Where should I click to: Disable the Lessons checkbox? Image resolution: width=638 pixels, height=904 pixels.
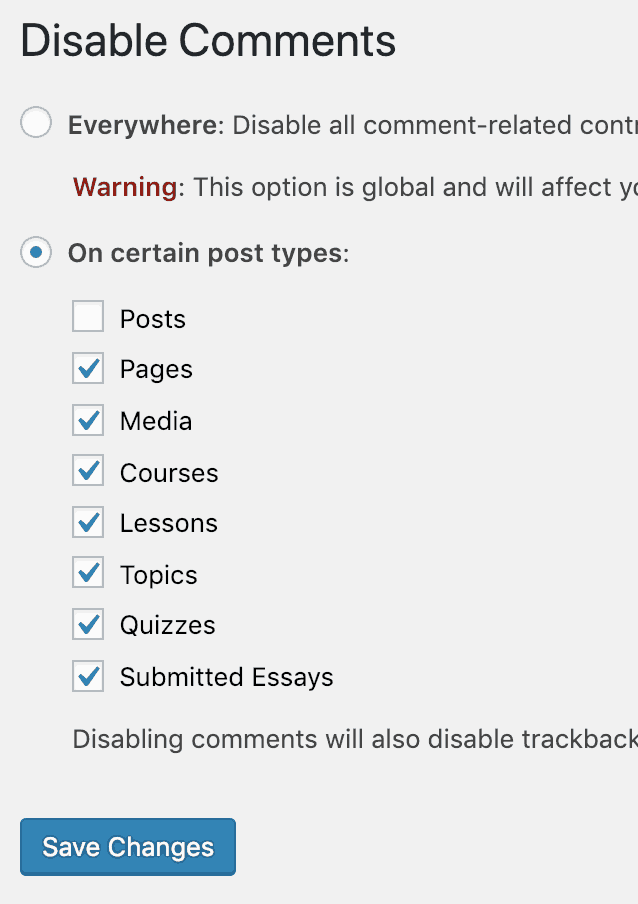click(88, 523)
